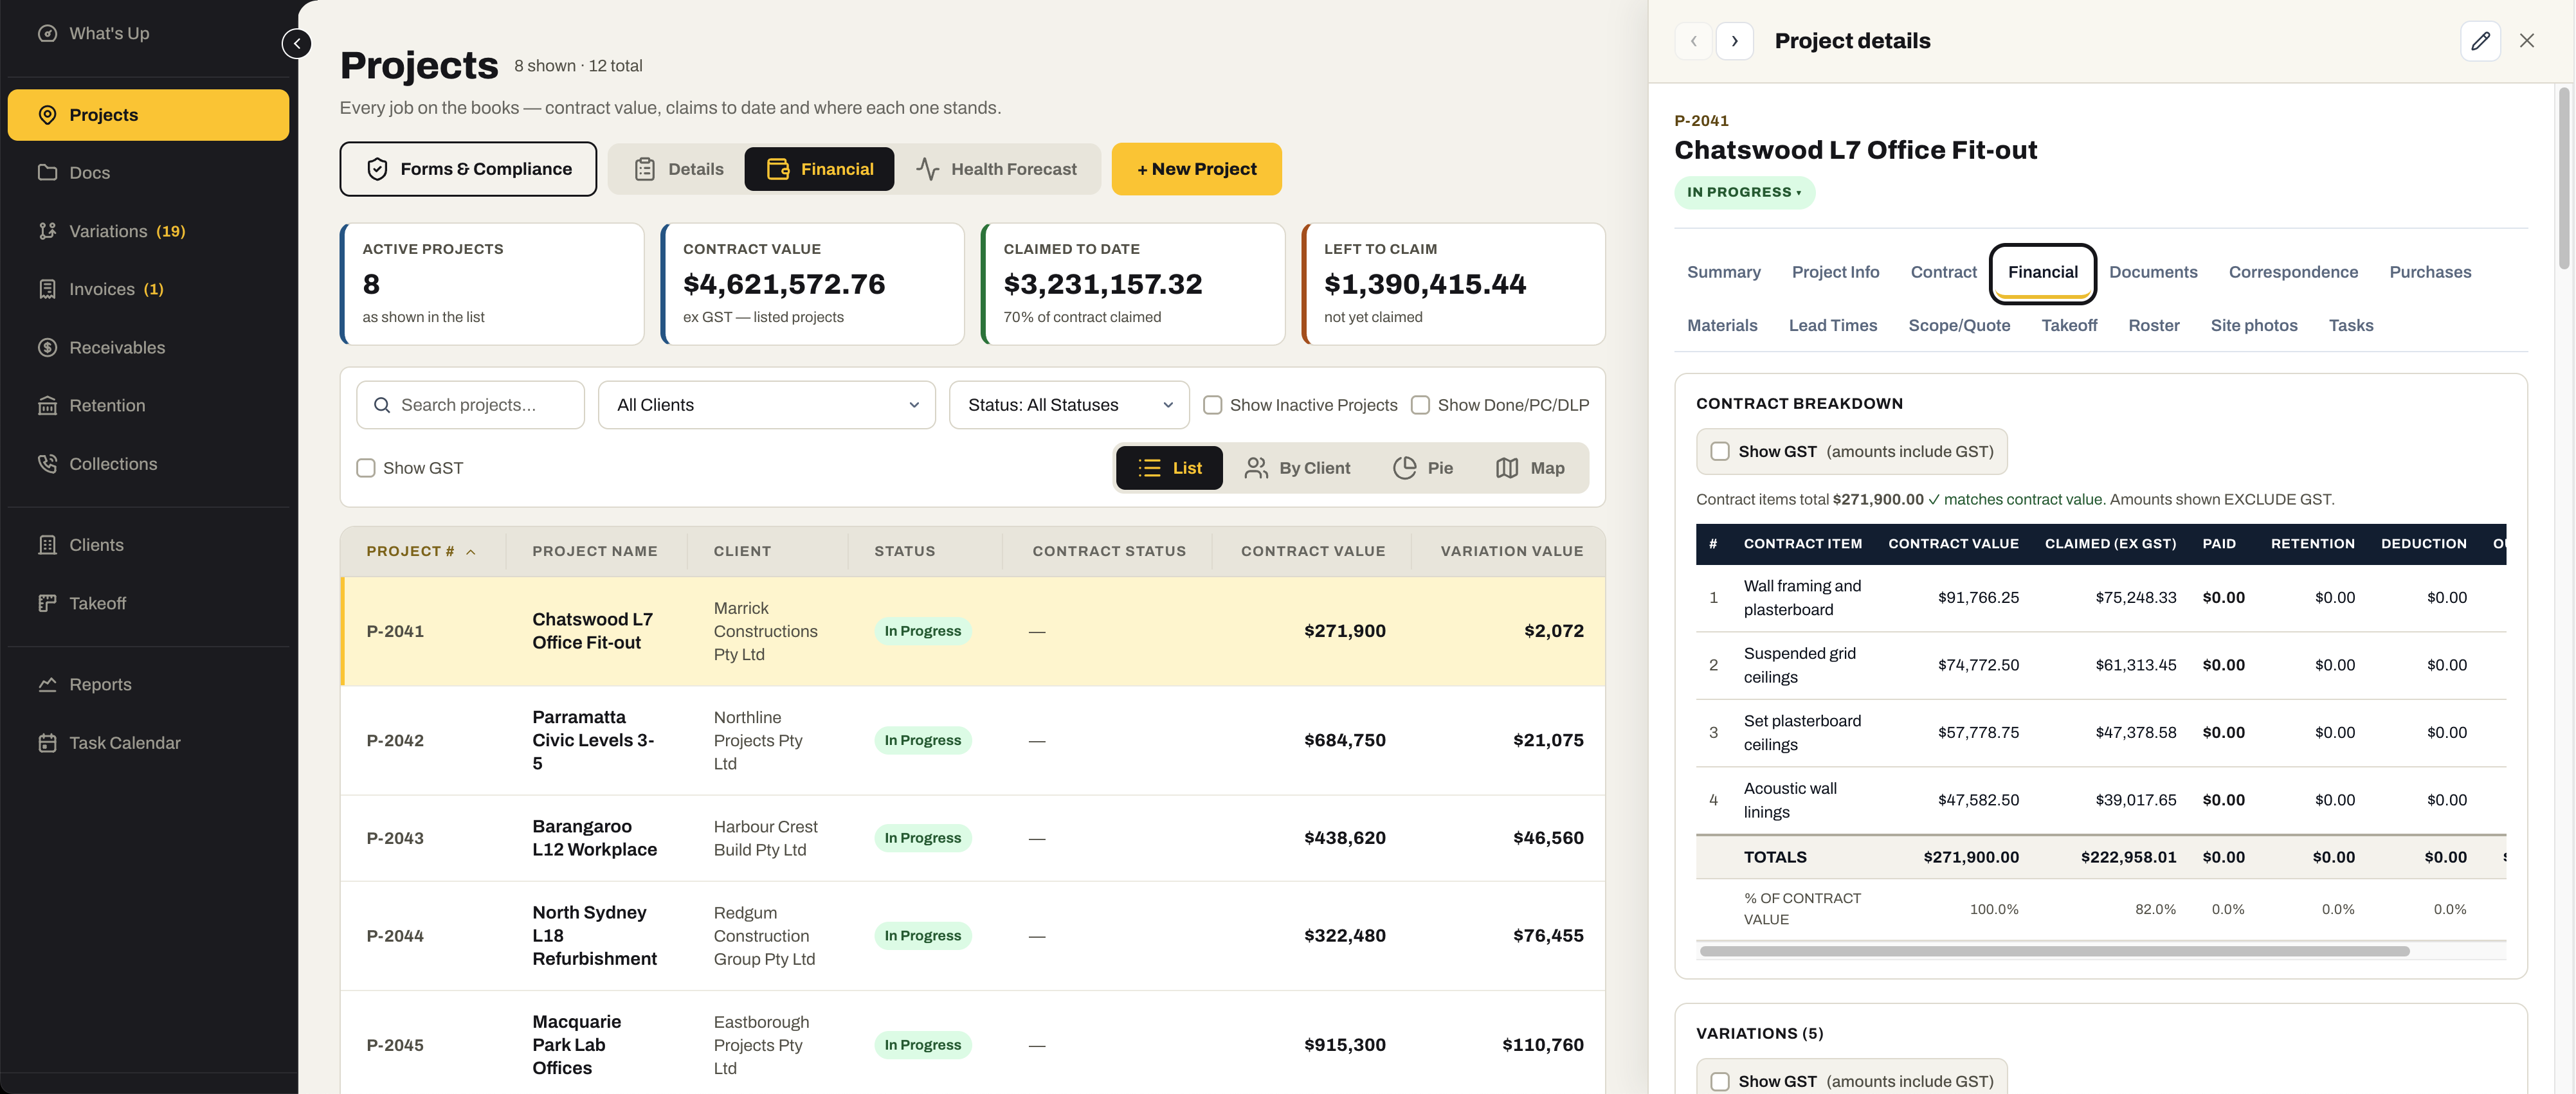This screenshot has width=2576, height=1094.
Task: Open the Health Forecast view
Action: click(997, 169)
